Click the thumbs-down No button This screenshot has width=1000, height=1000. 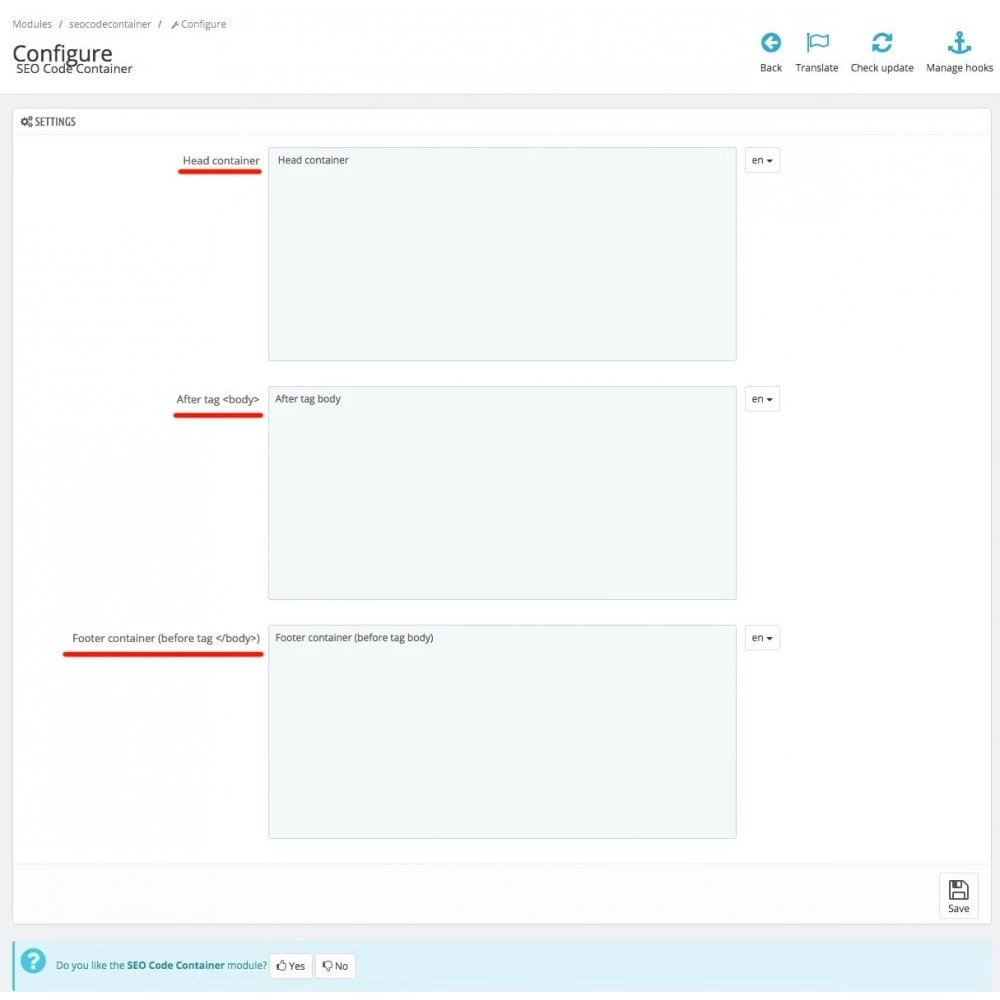[x=335, y=966]
